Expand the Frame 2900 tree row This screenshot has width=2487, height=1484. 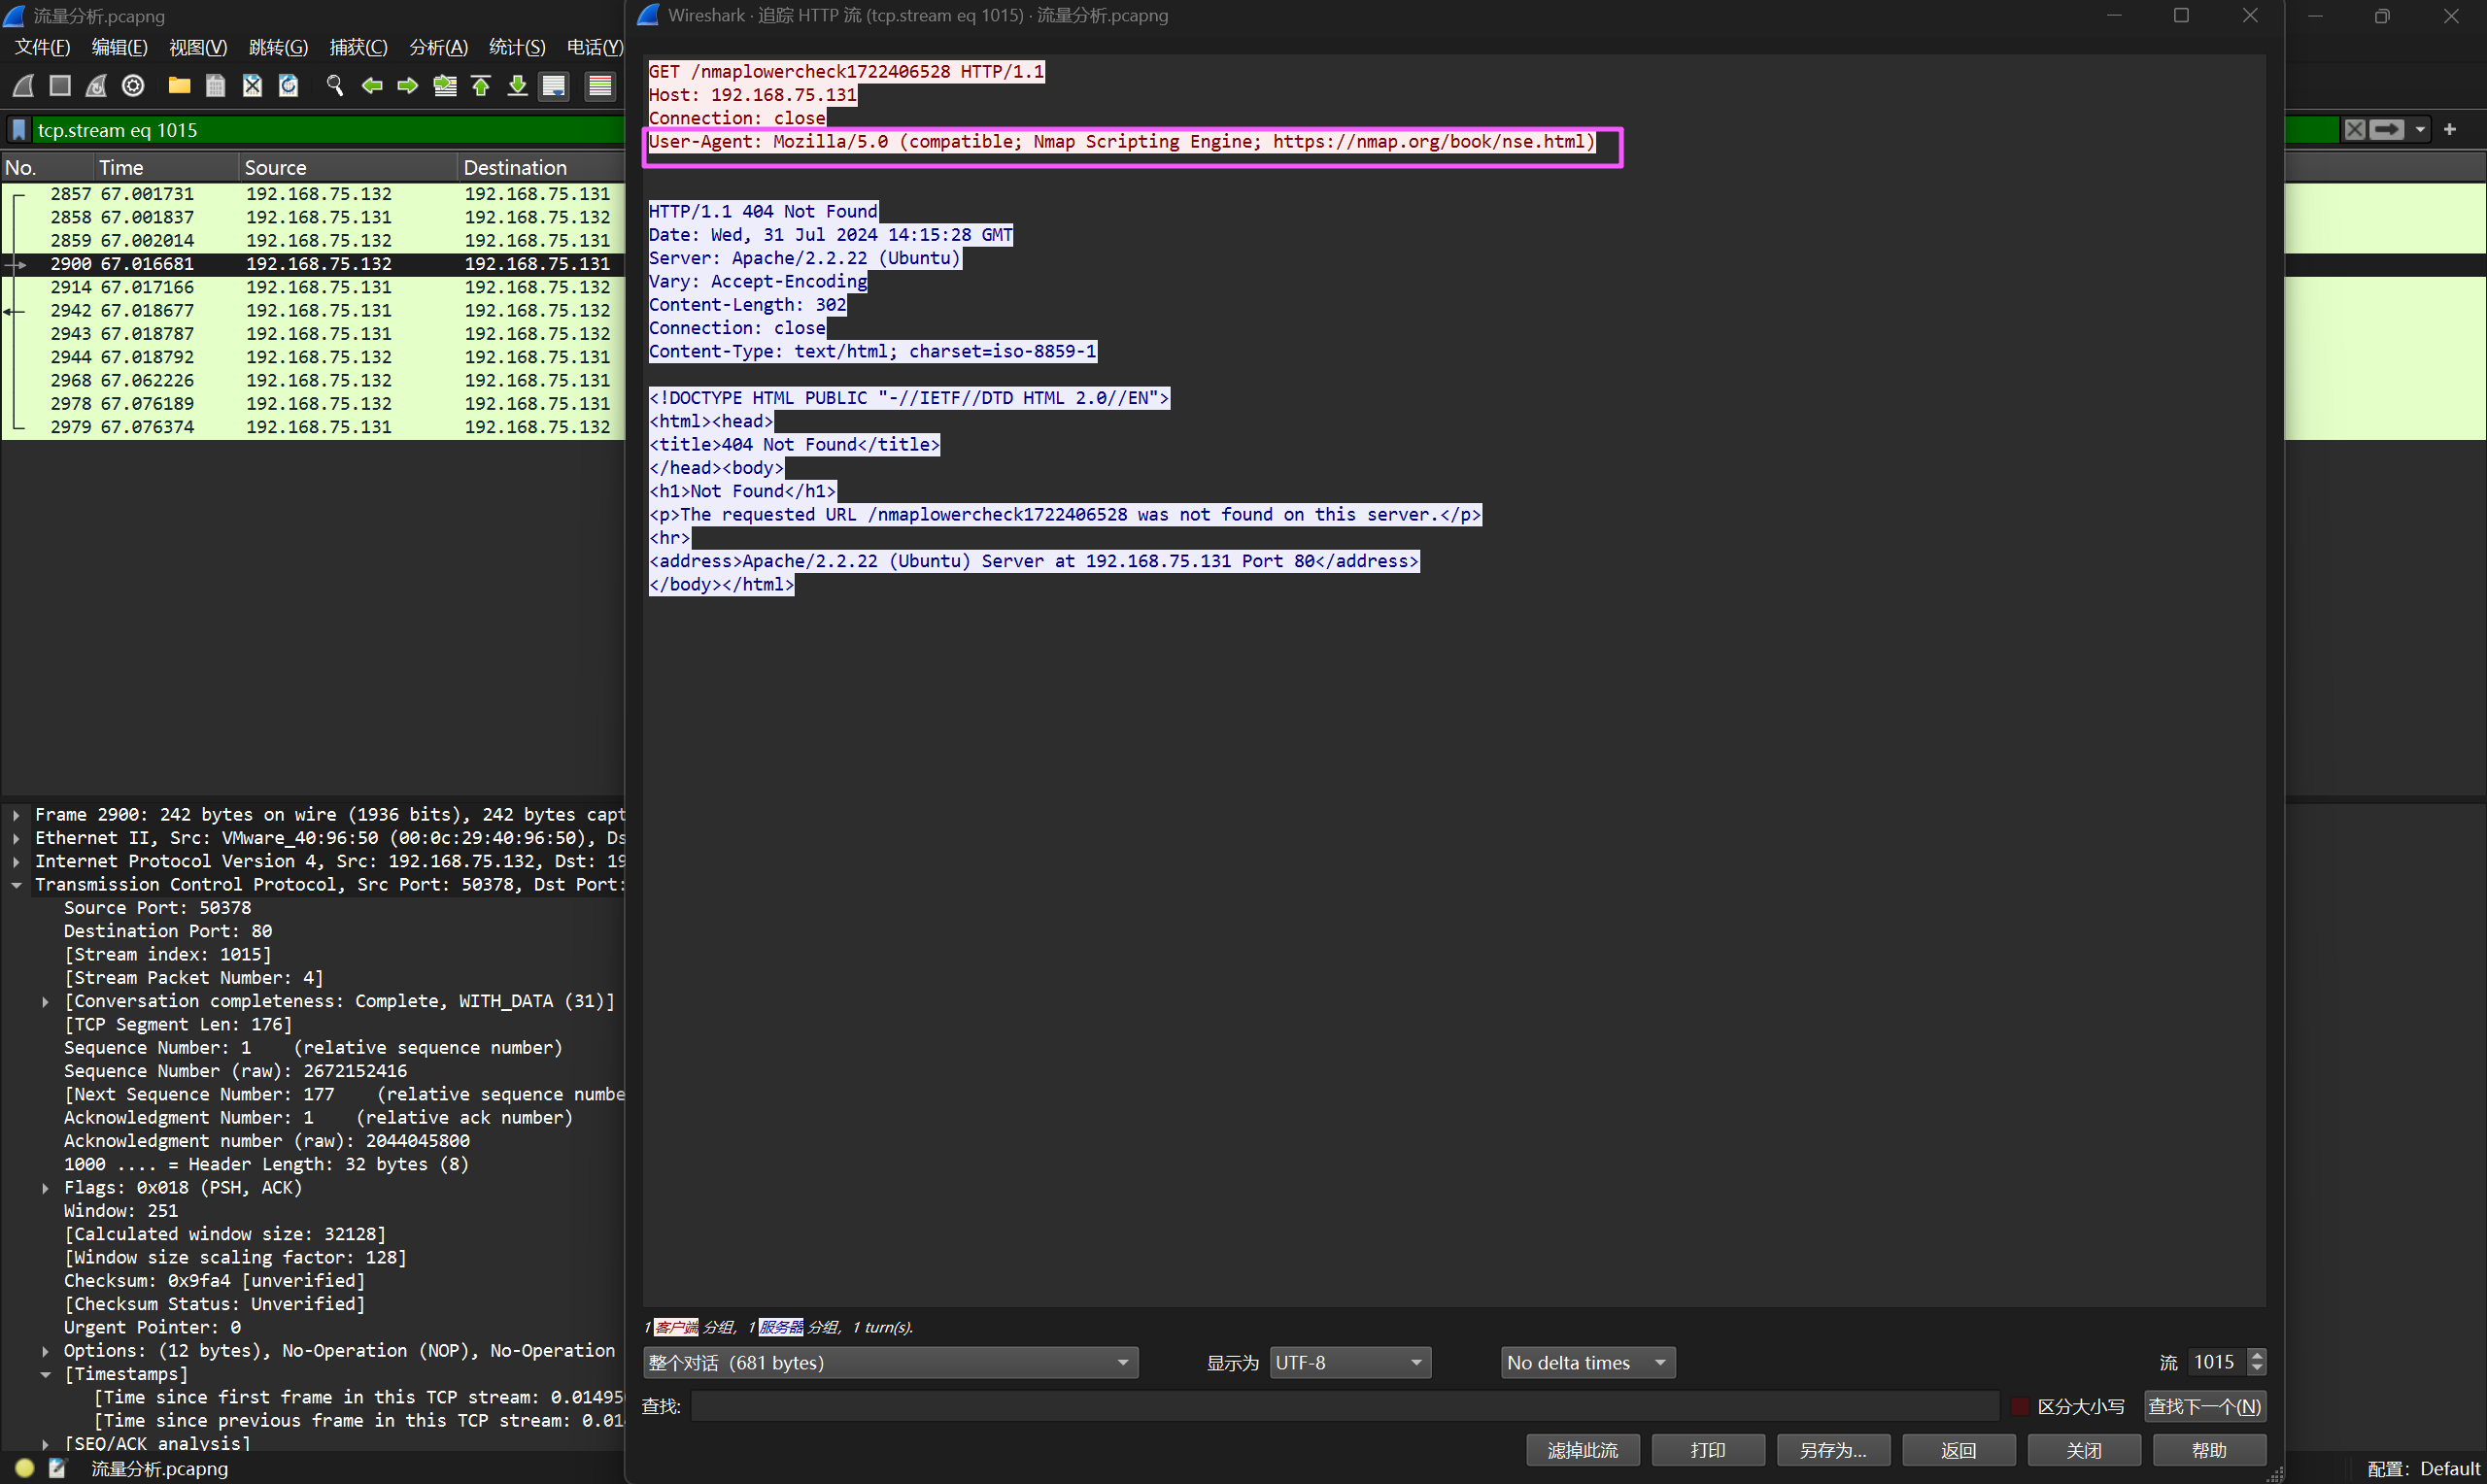(16, 815)
